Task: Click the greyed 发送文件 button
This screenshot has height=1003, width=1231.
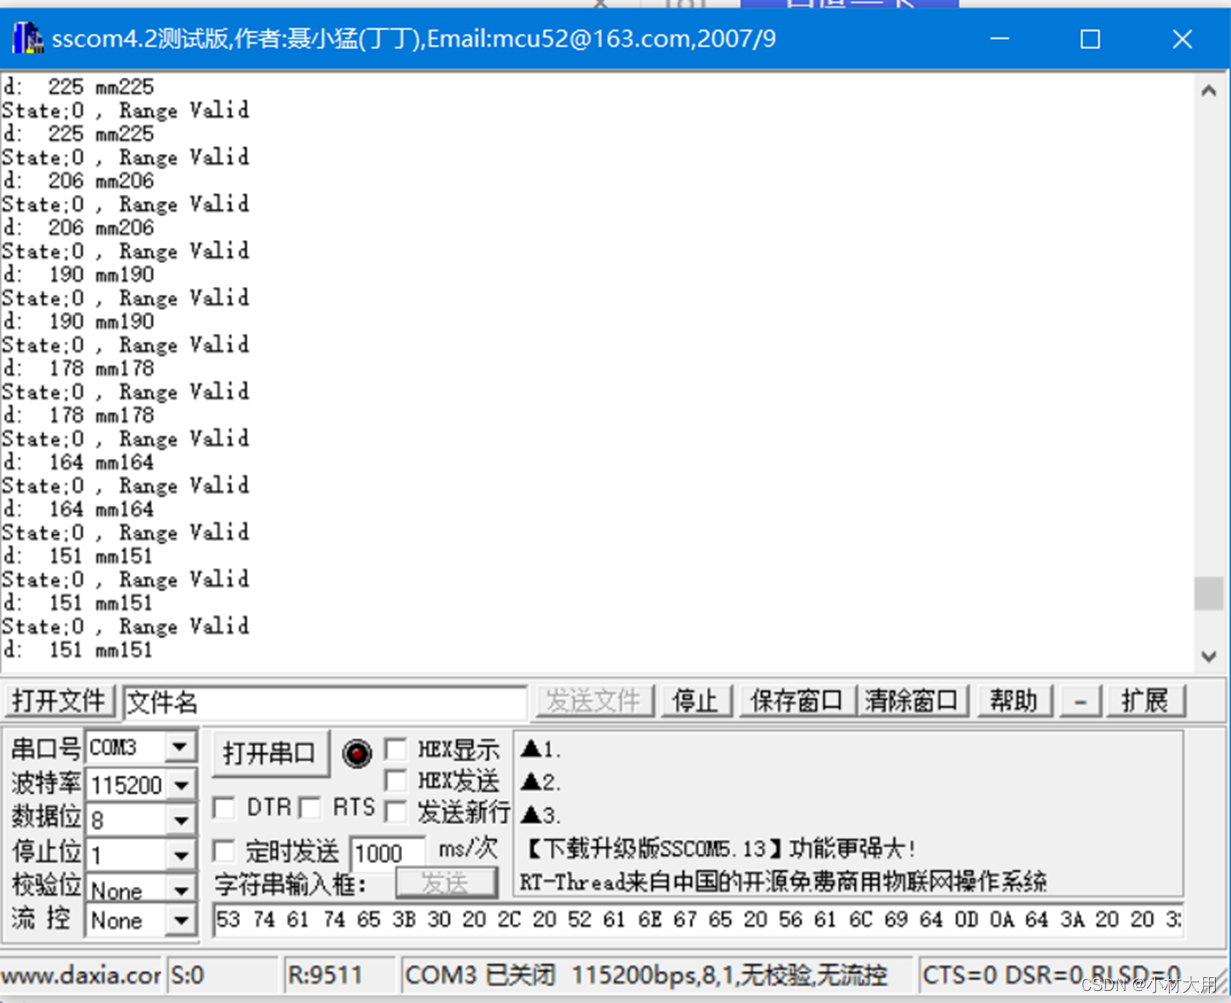Action: coord(594,702)
